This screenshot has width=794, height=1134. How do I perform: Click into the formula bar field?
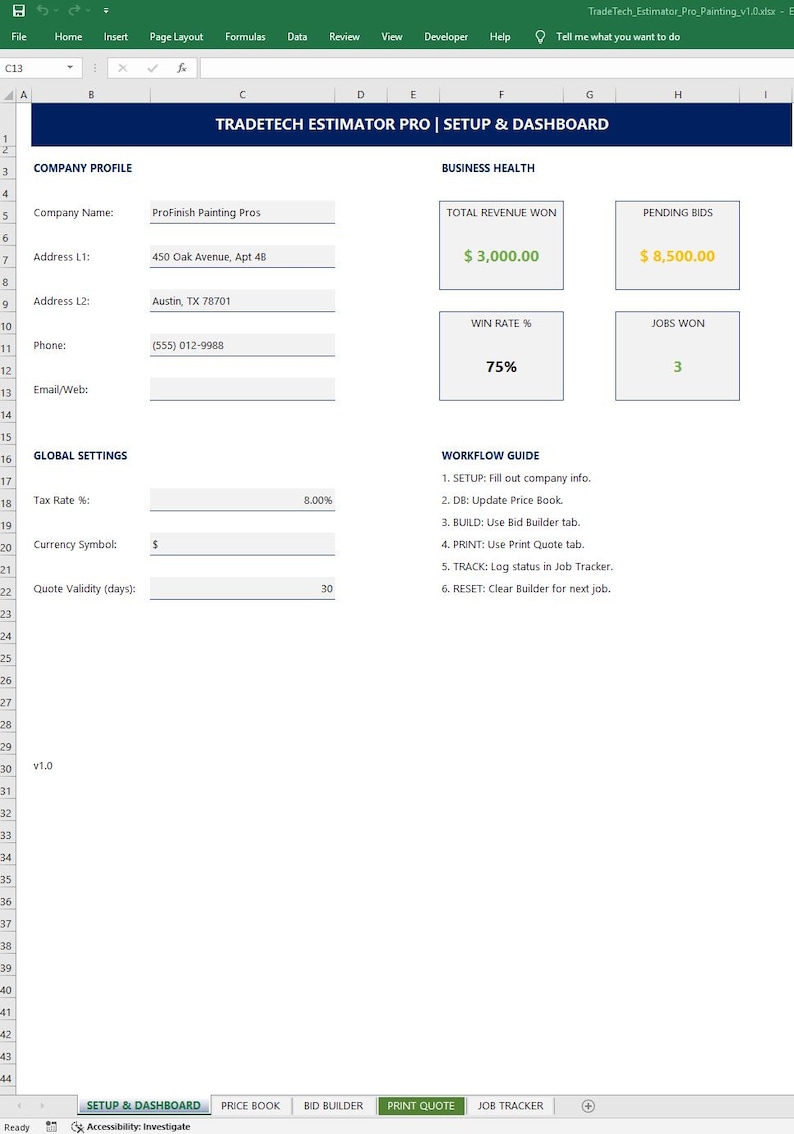[497, 68]
